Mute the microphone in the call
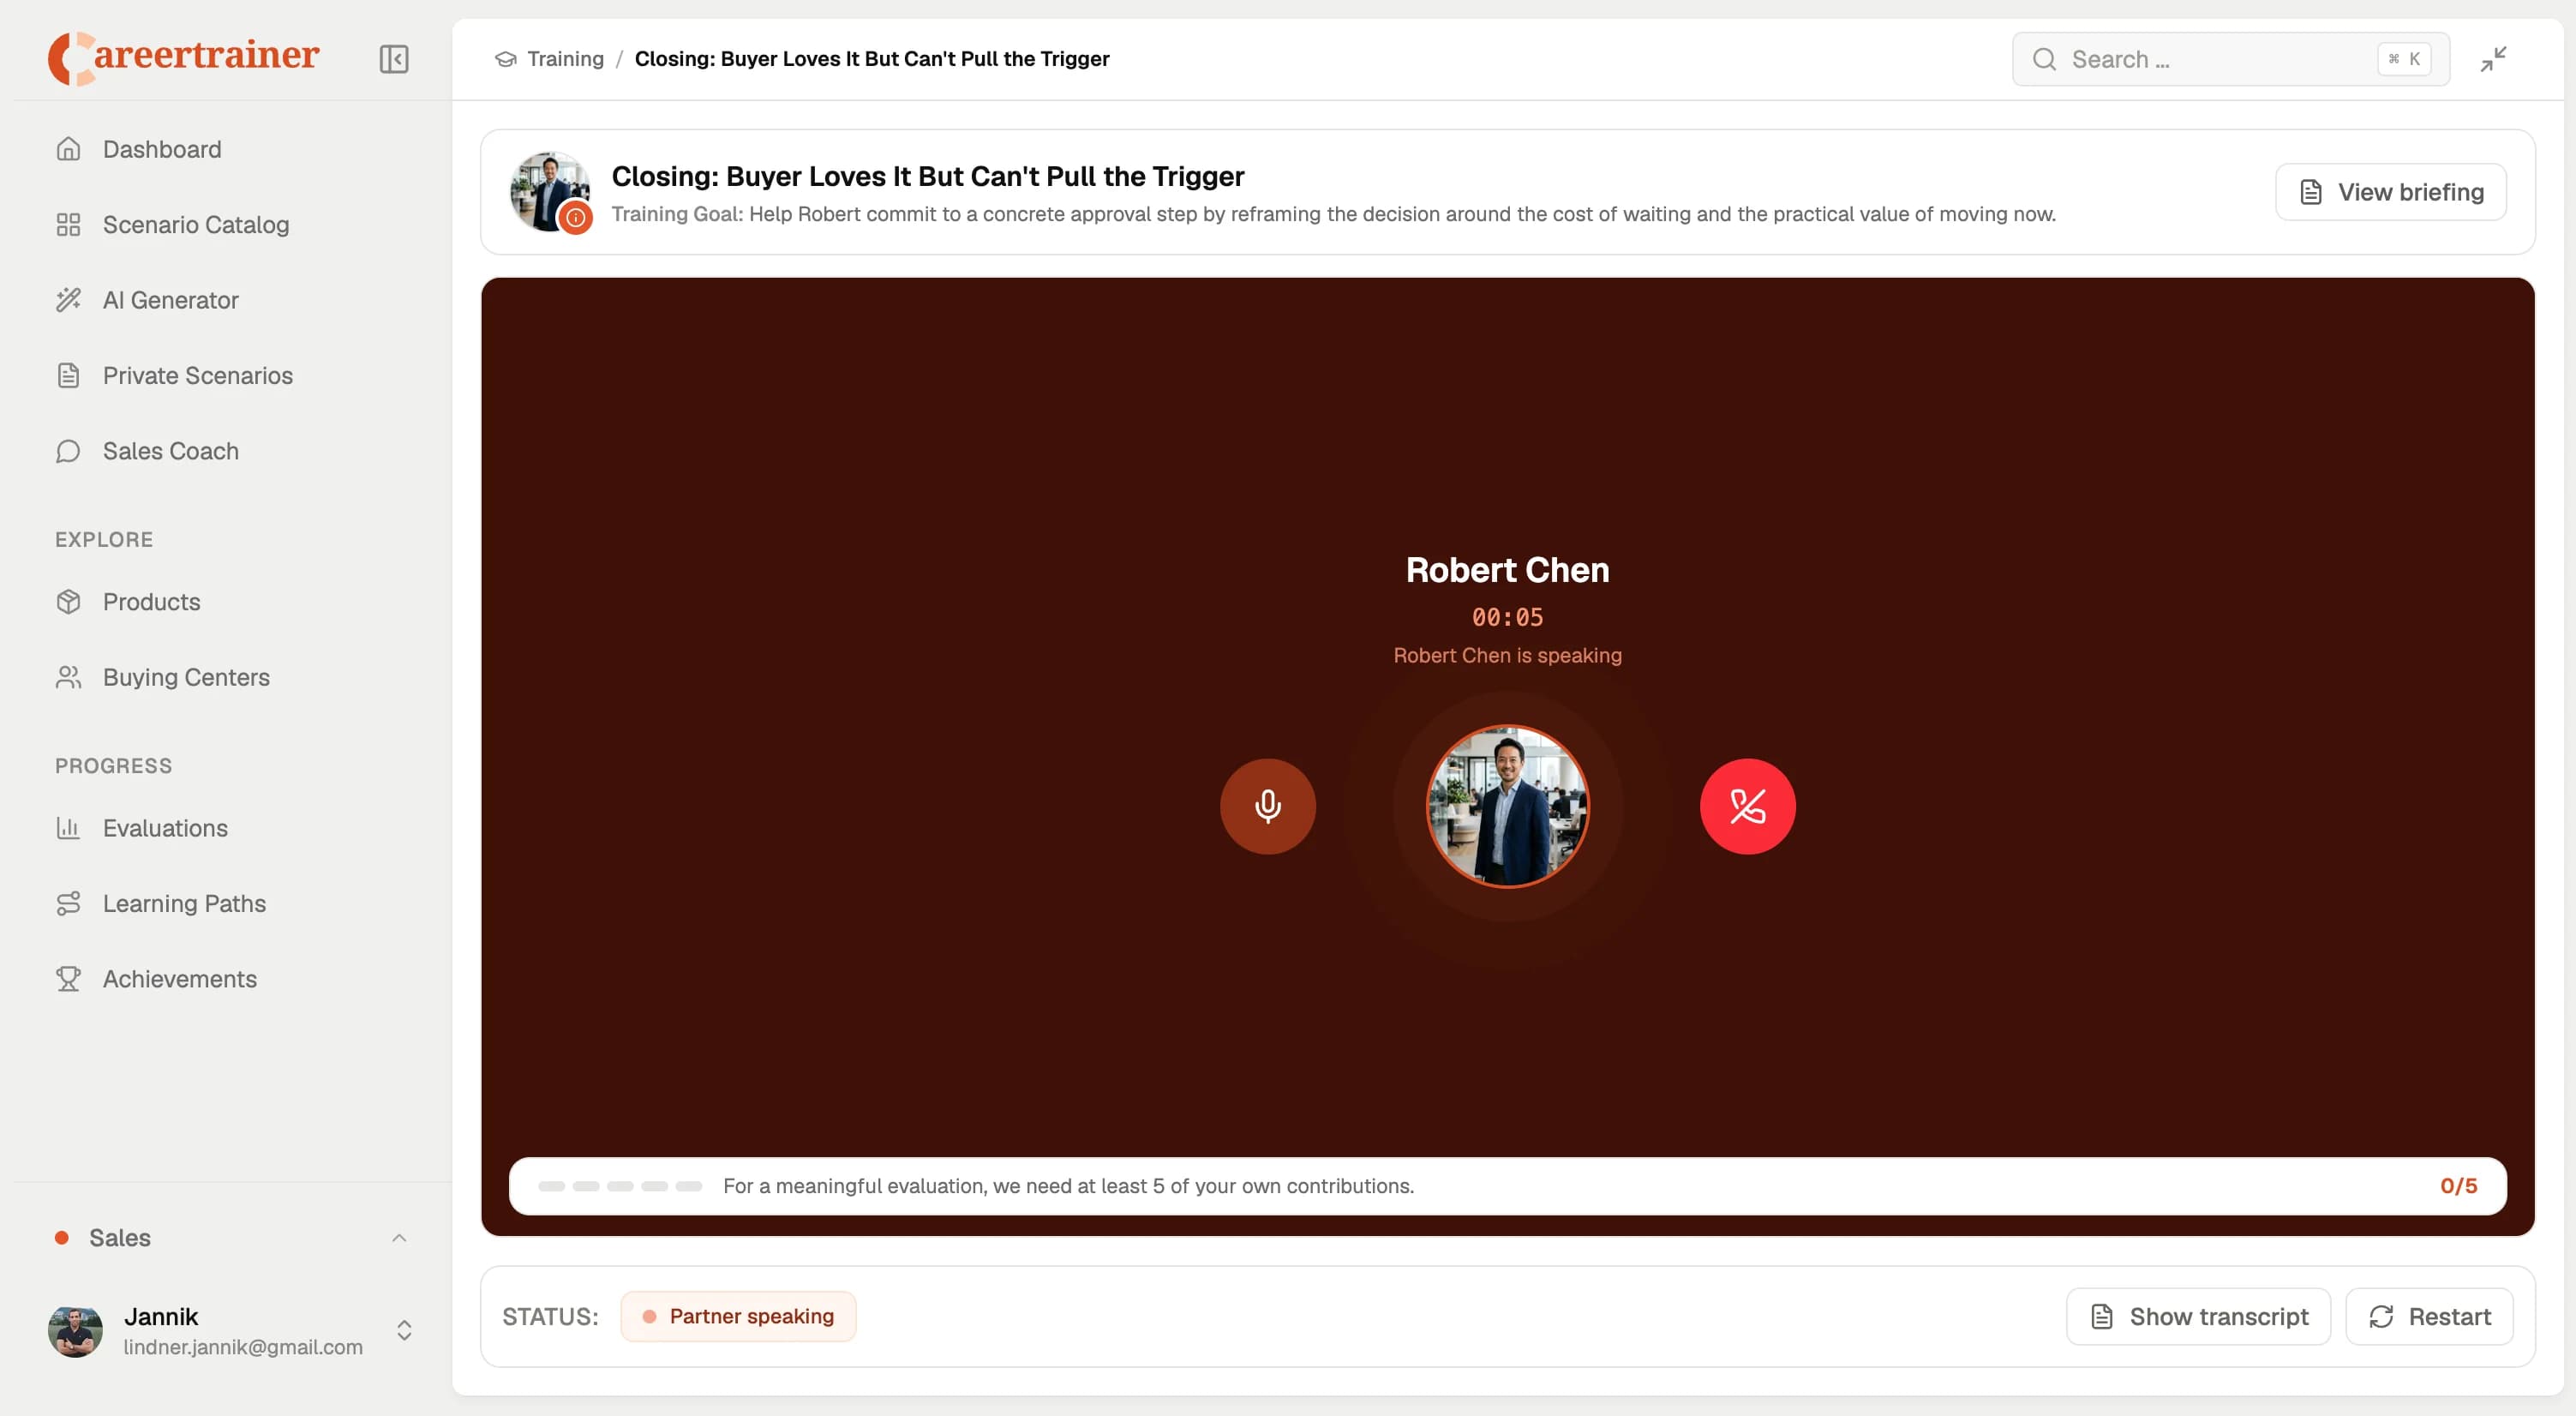 coord(1267,806)
